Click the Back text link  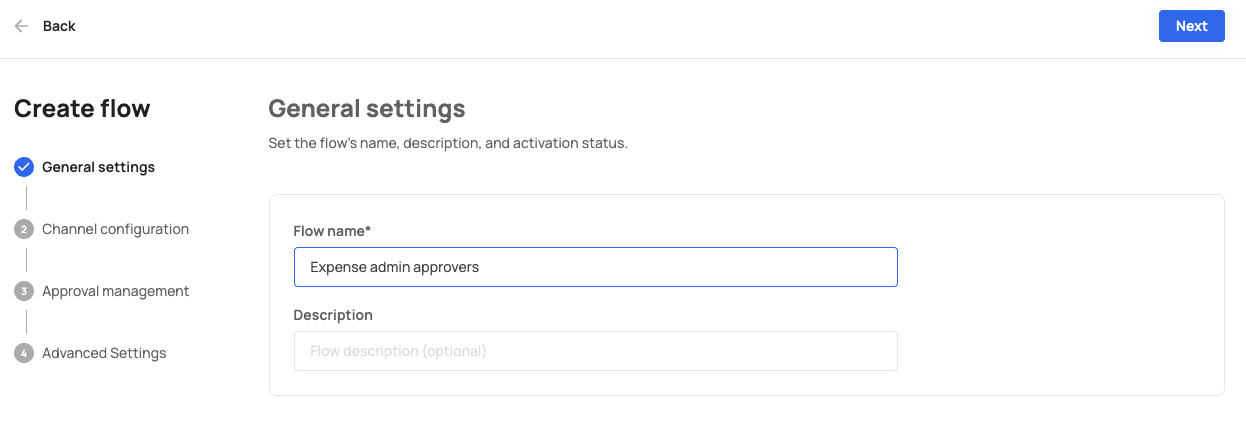pyautogui.click(x=59, y=26)
